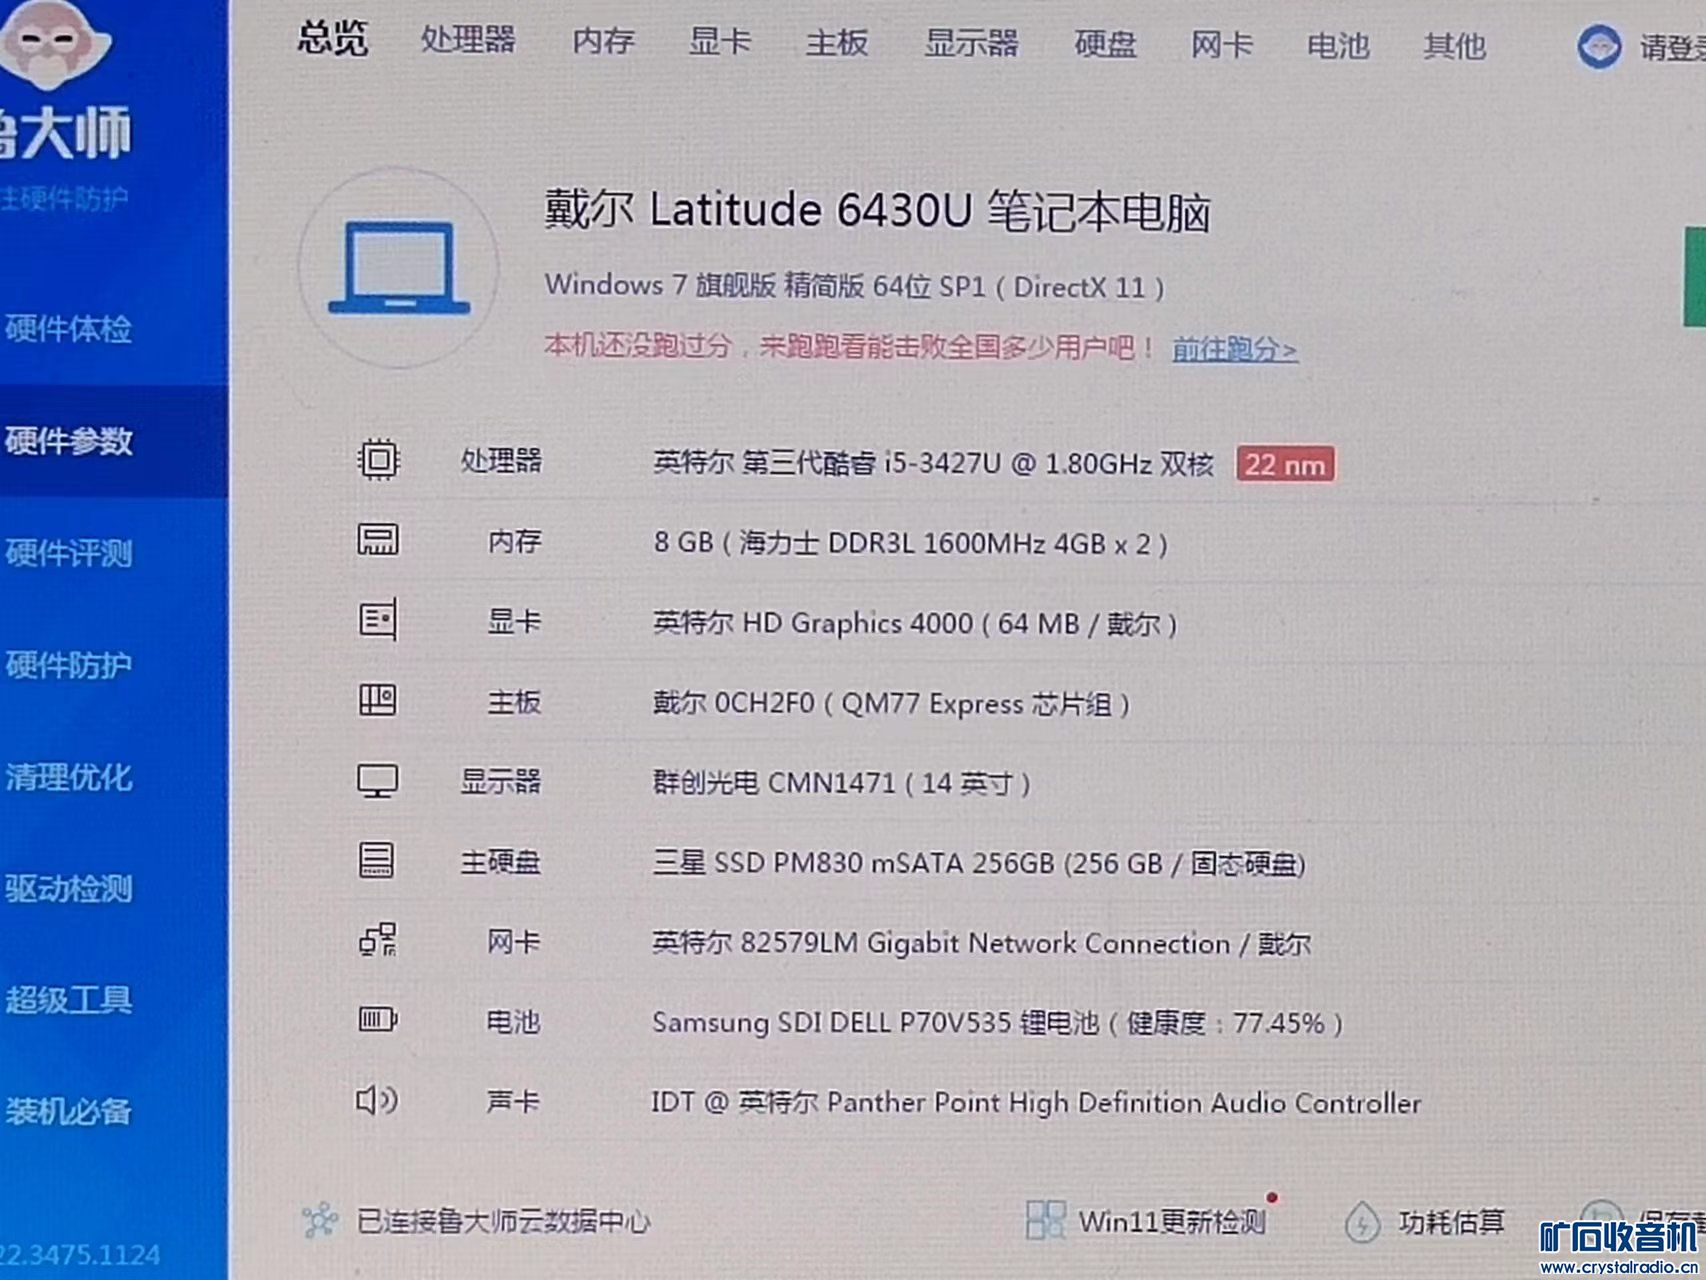Screen dimensions: 1706x1280
Task: Click the 请登录 login link
Action: coord(1672,48)
